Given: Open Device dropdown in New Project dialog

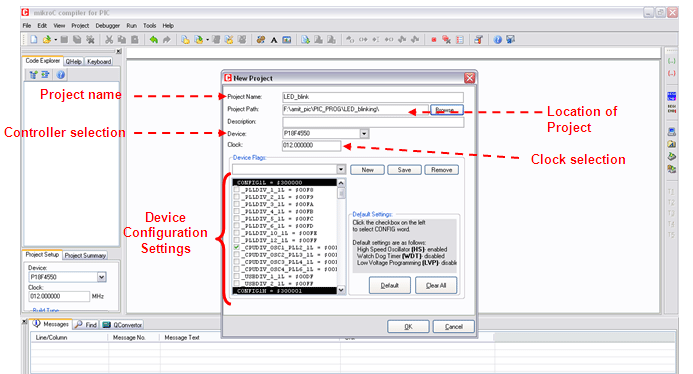Looking at the screenshot, I should [364, 134].
